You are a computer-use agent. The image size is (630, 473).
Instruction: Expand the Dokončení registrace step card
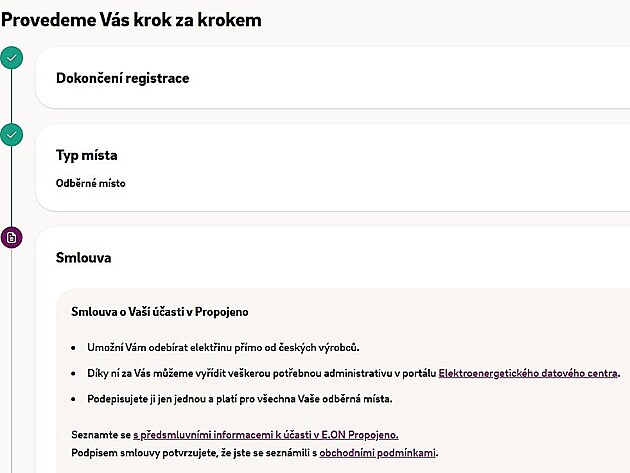(330, 78)
